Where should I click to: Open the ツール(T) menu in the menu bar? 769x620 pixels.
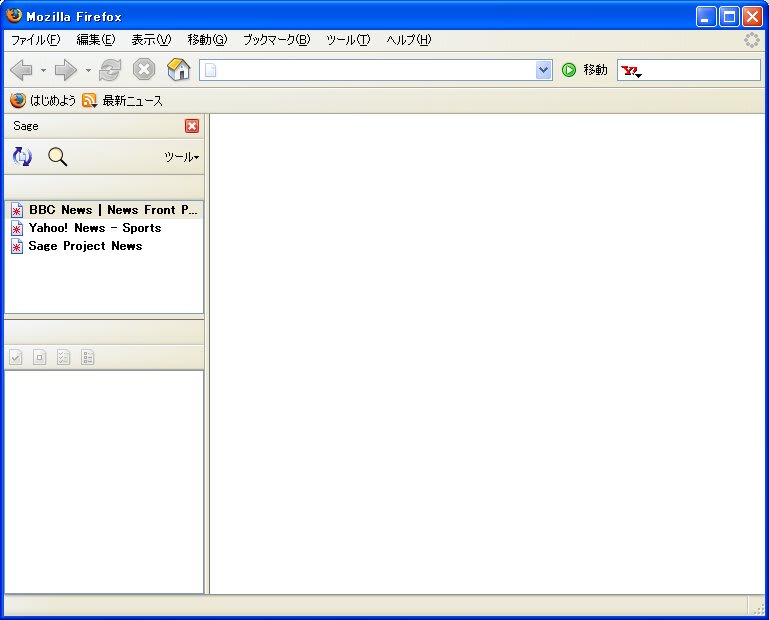click(x=348, y=40)
